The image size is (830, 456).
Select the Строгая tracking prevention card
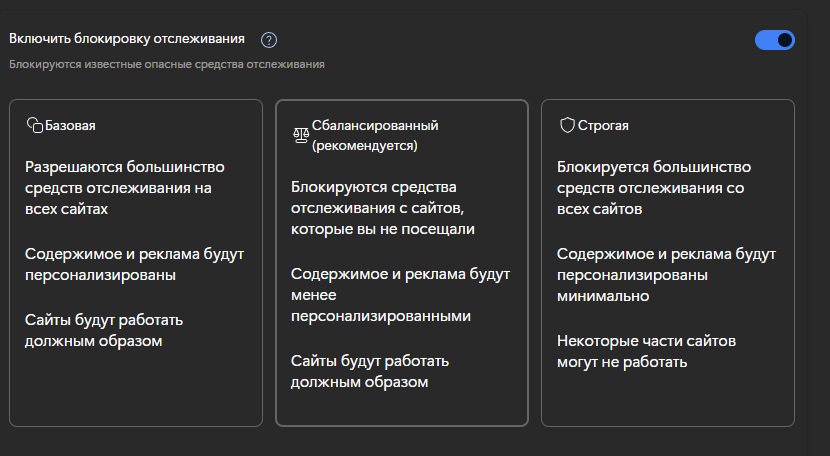pyautogui.click(x=667, y=263)
